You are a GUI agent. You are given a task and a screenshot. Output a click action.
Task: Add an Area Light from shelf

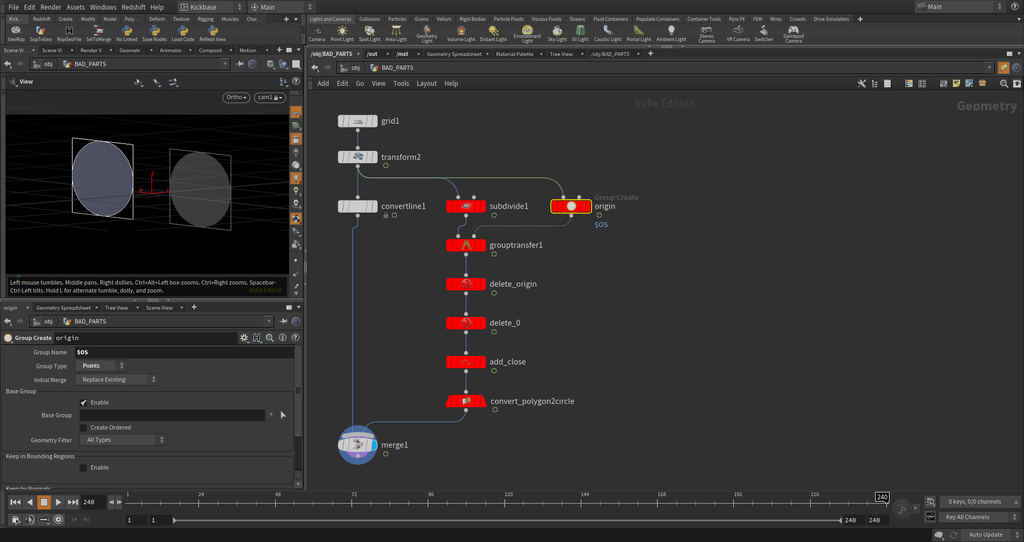click(x=396, y=33)
